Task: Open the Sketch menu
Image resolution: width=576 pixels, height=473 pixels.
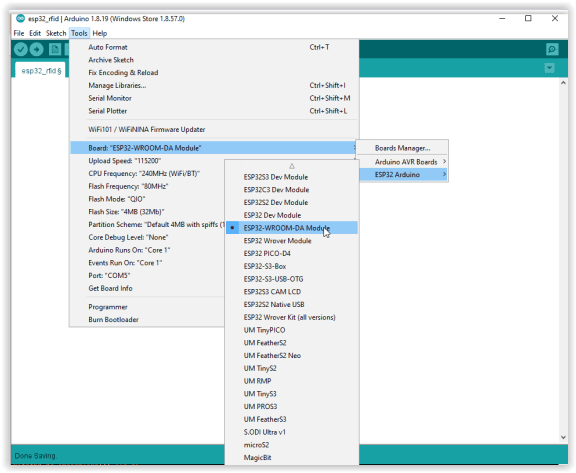Action: coord(56,33)
